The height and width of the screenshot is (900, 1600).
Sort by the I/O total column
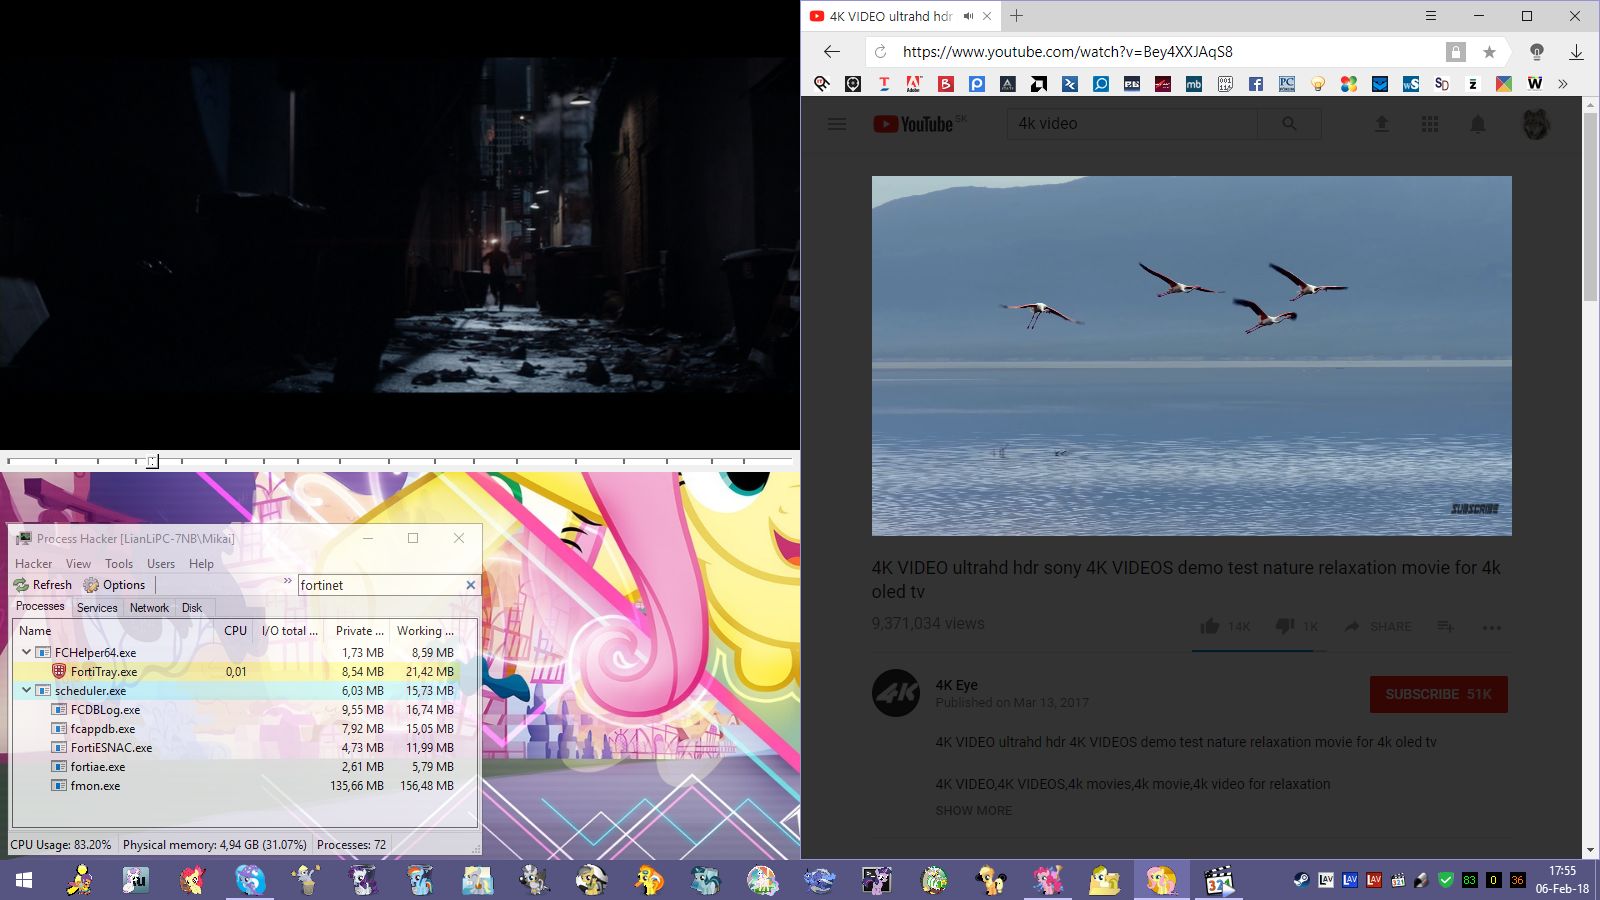point(289,631)
